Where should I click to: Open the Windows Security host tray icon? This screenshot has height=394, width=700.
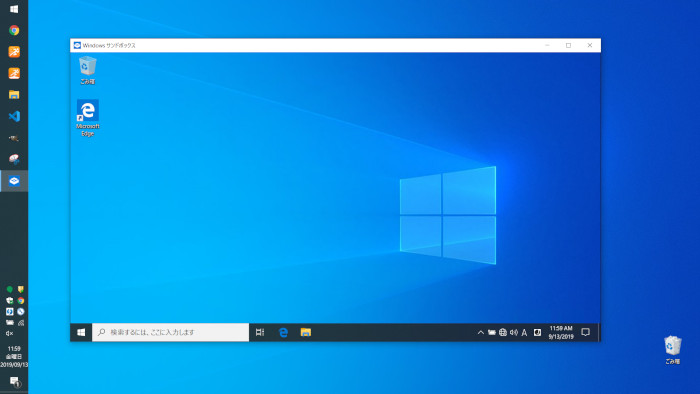(9, 300)
